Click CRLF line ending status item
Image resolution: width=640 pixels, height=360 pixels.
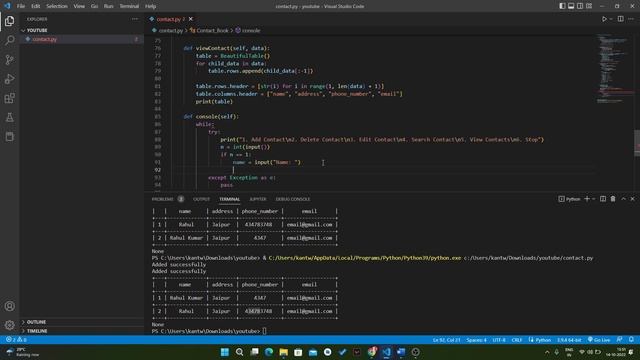(517, 340)
